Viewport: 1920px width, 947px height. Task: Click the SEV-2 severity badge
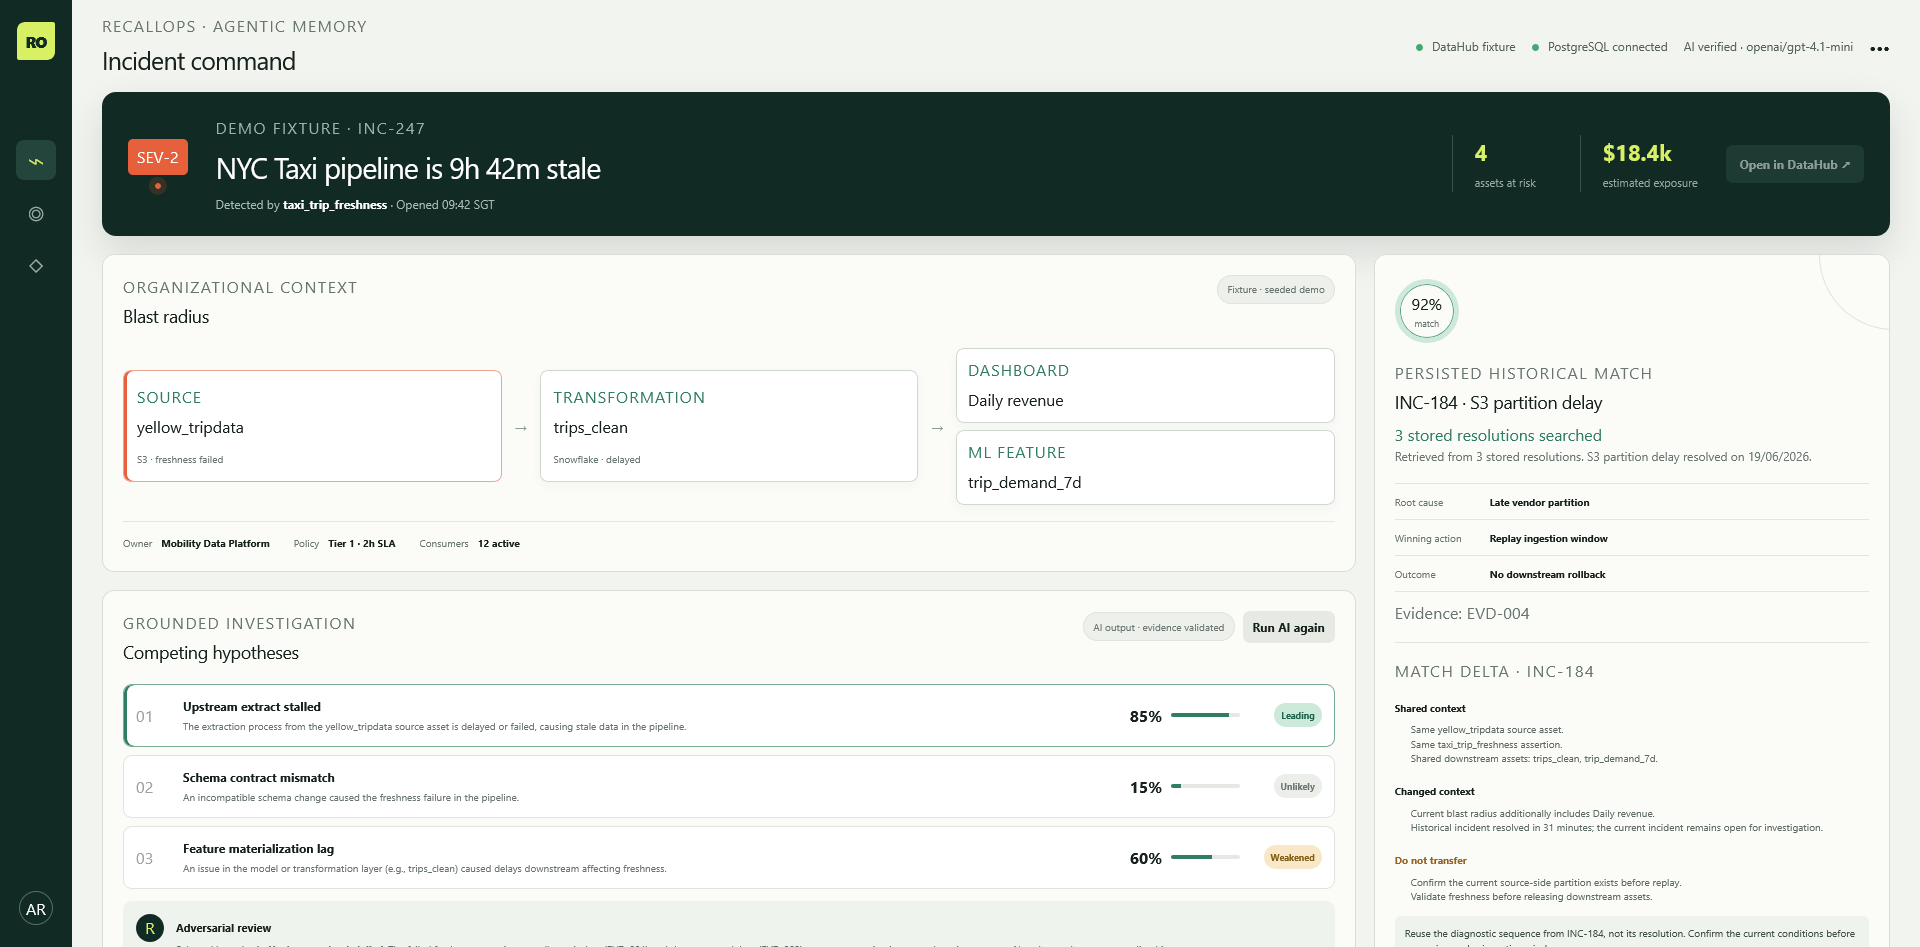coord(158,157)
